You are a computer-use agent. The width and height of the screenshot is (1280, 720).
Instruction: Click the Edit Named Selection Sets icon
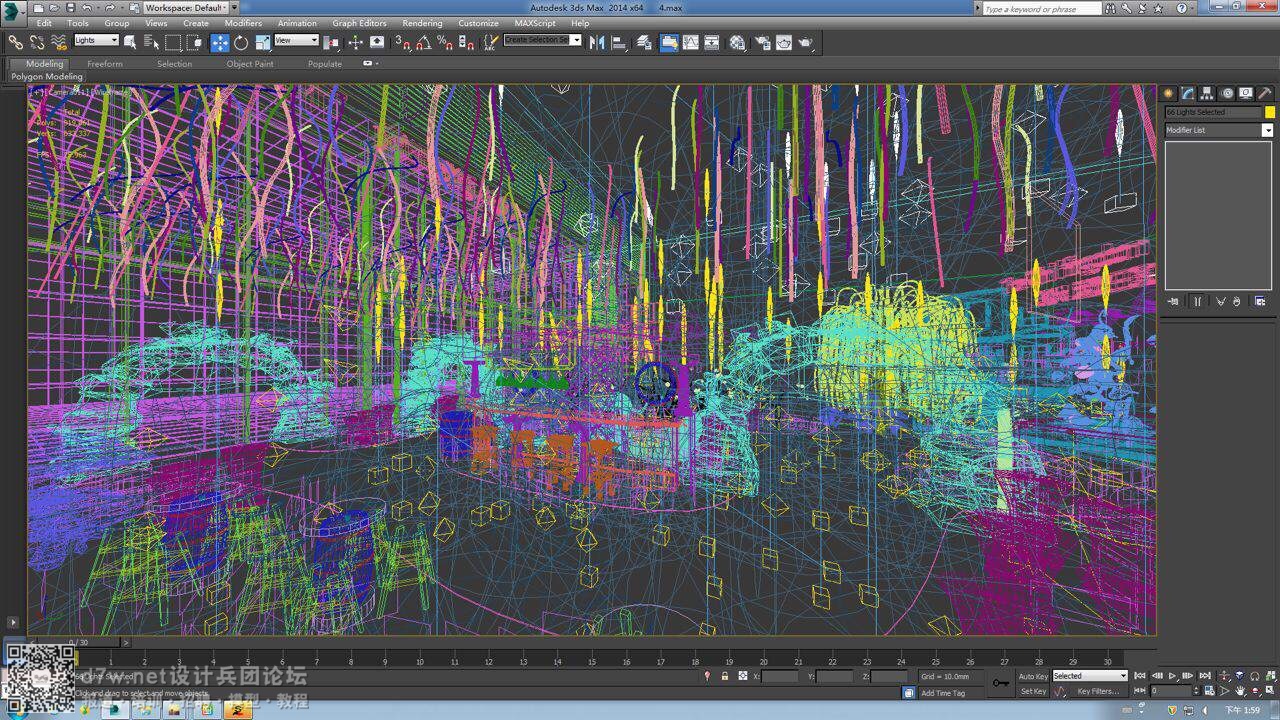point(490,42)
